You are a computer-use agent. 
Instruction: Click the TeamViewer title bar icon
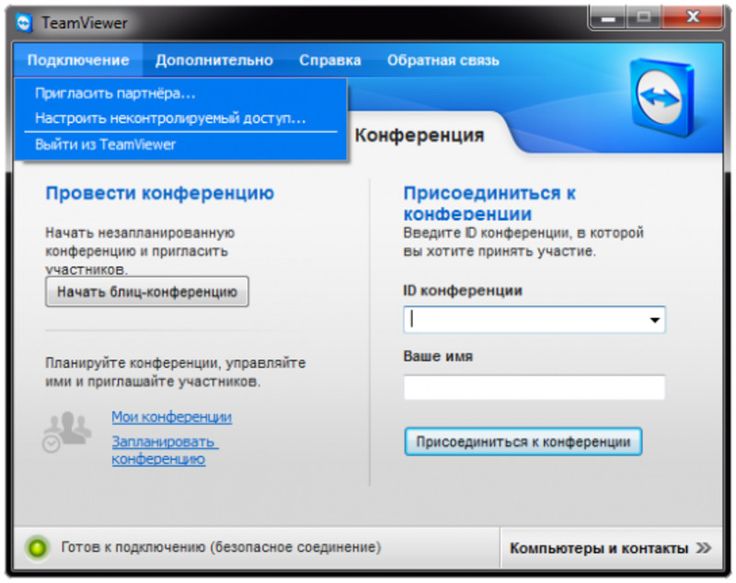(x=24, y=23)
